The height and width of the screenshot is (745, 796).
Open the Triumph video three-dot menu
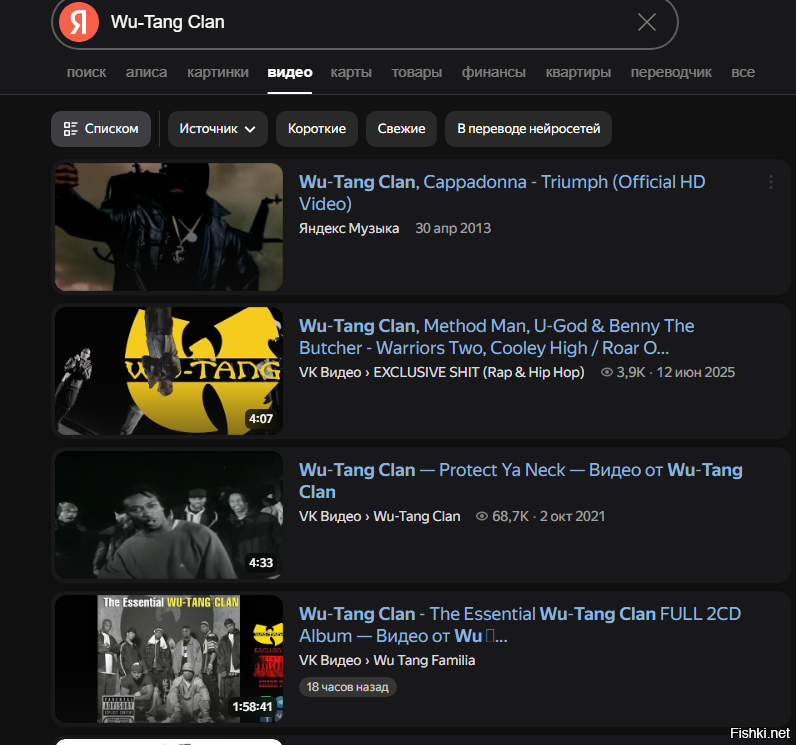771,182
